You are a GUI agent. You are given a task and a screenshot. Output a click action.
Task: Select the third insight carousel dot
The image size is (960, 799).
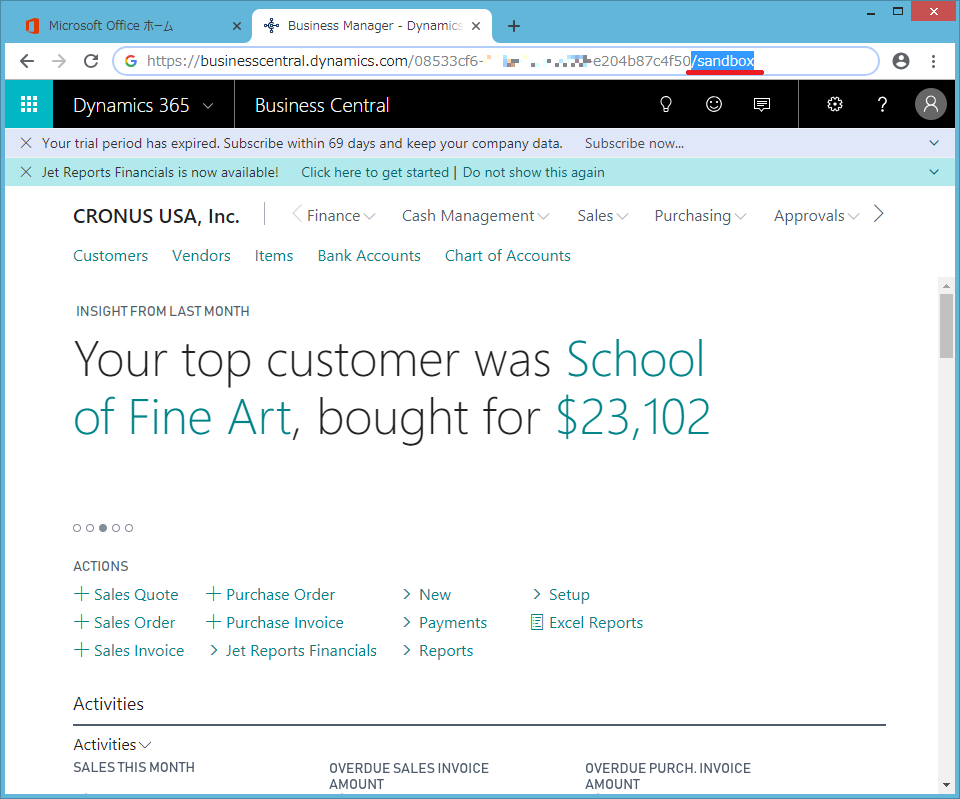point(103,528)
